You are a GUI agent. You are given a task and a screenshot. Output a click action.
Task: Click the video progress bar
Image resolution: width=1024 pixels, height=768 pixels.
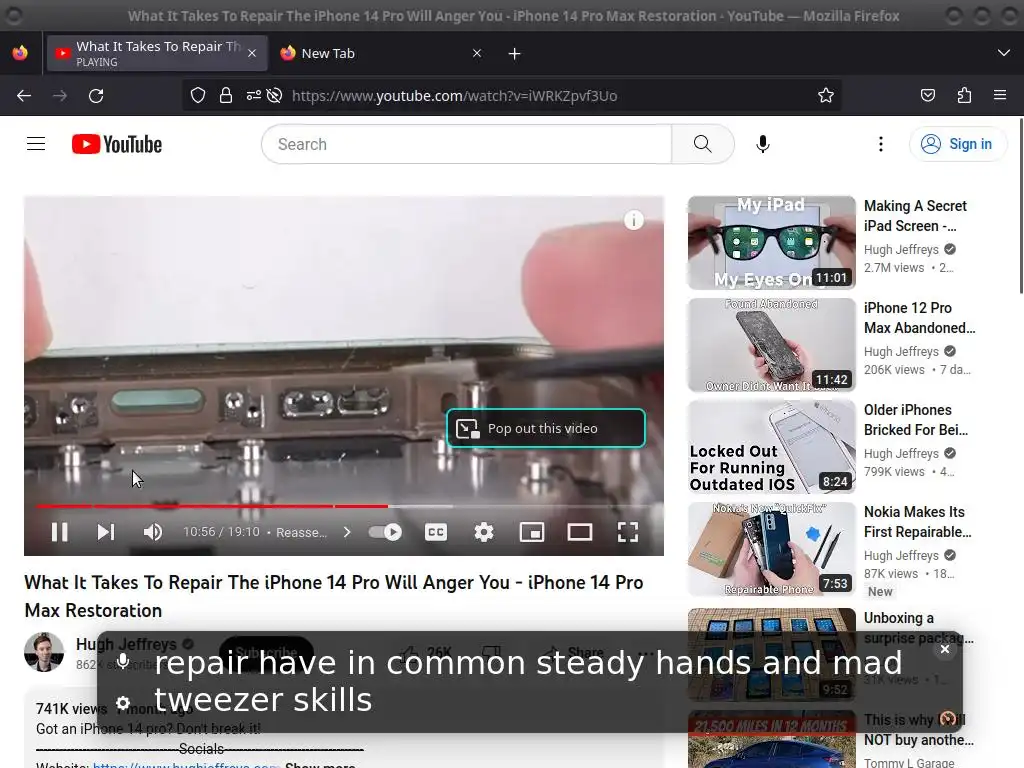coord(344,506)
